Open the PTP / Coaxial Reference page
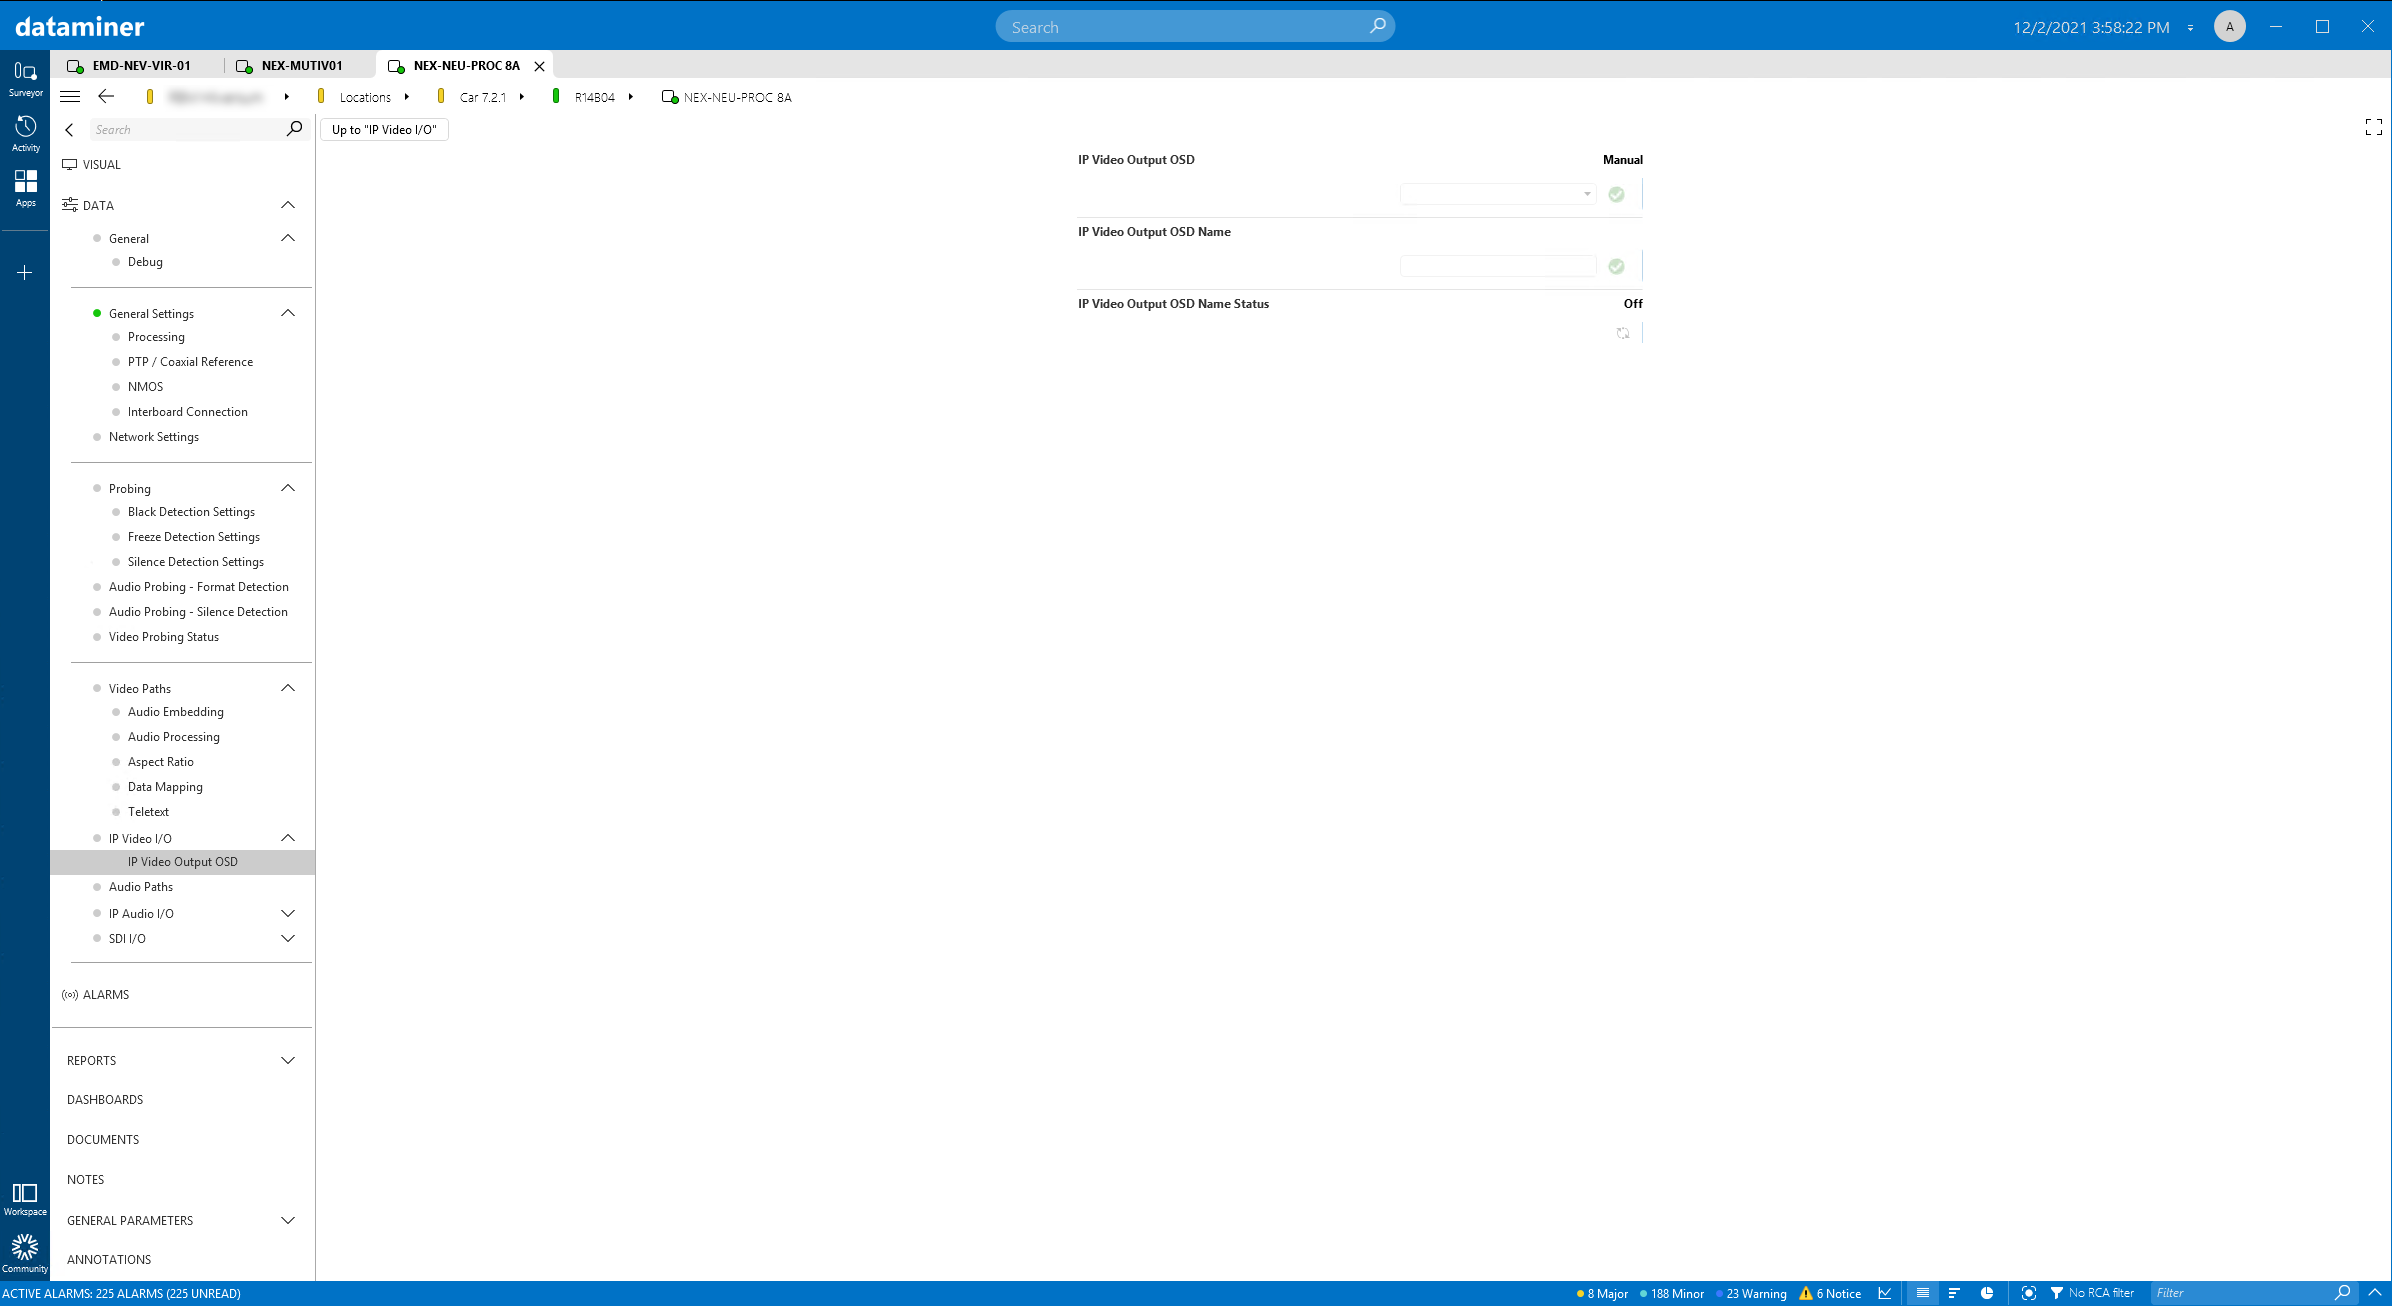The width and height of the screenshot is (2392, 1306). tap(190, 361)
